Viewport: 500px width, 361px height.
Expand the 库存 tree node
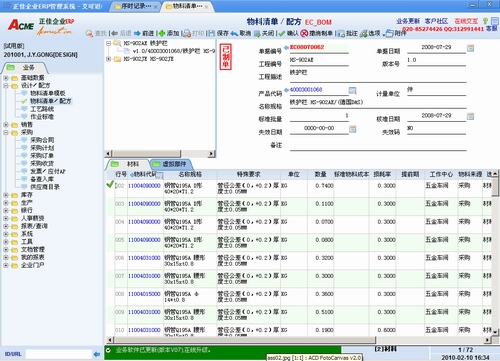tap(6, 195)
